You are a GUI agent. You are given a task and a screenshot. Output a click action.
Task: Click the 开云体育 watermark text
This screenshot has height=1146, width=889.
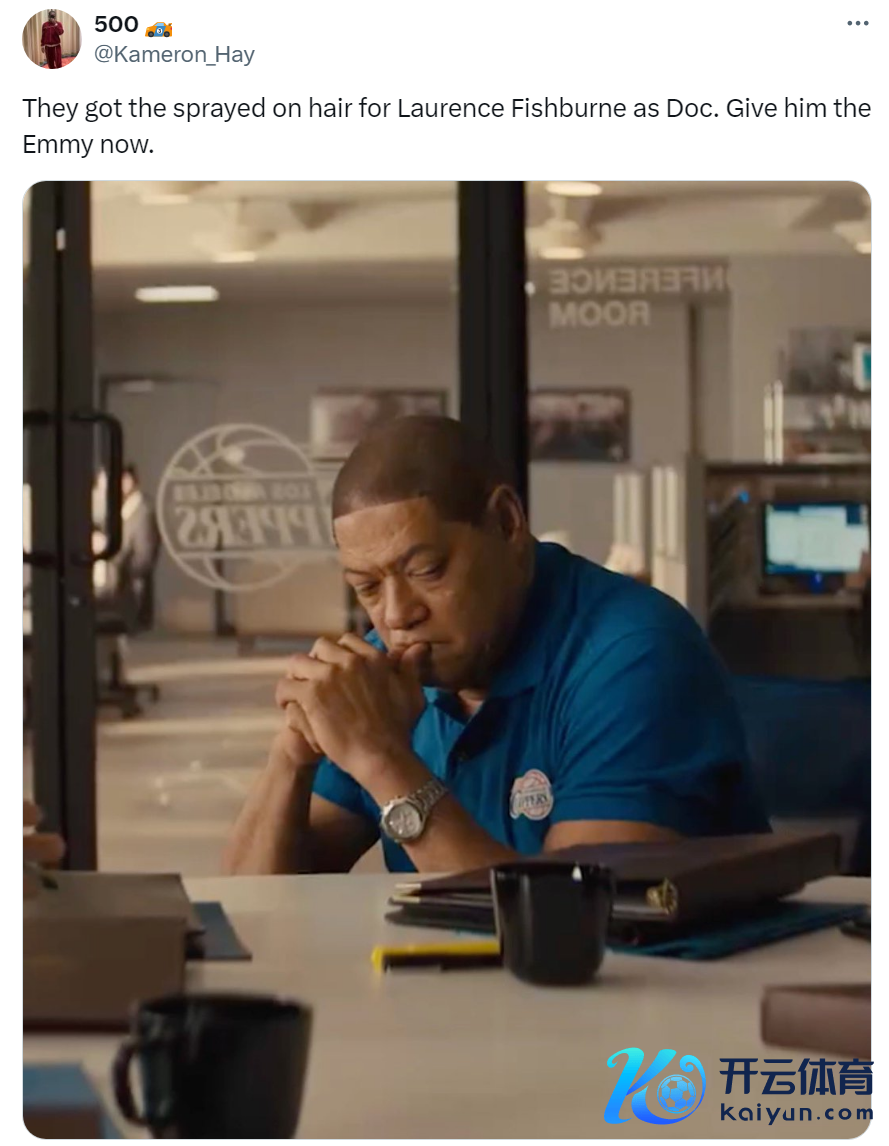point(796,1077)
